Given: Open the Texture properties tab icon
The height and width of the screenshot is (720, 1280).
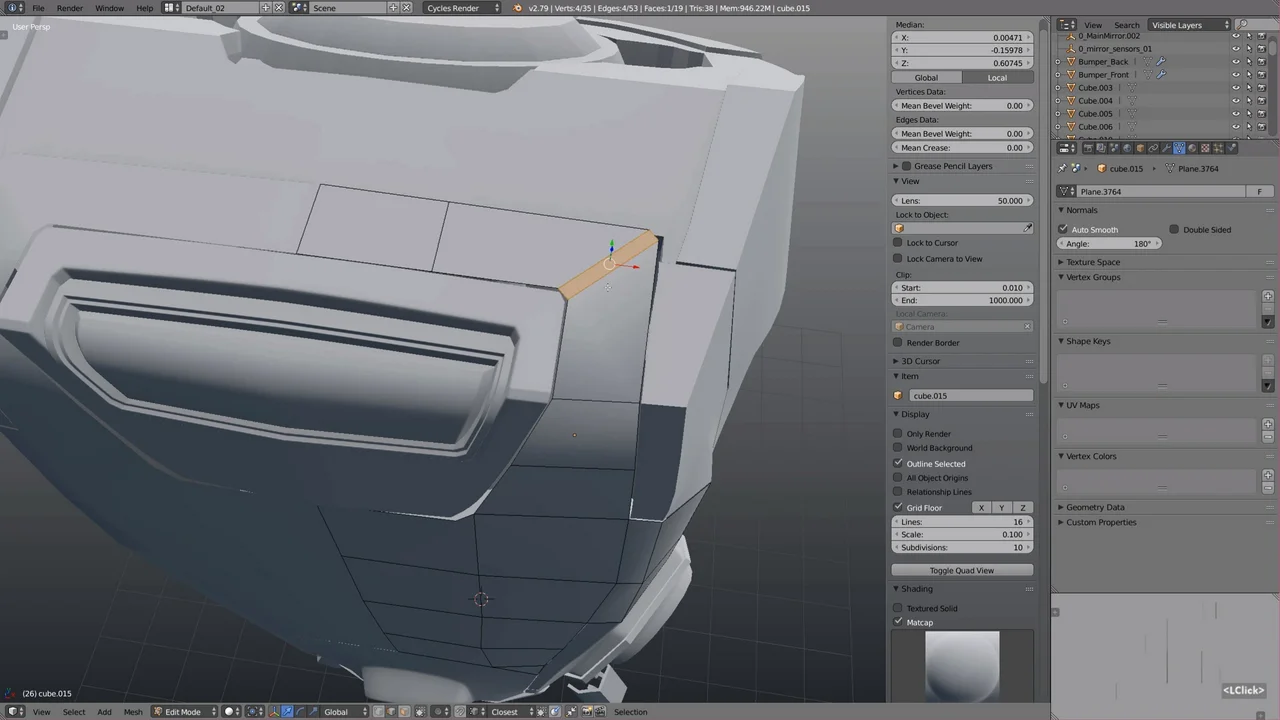Looking at the screenshot, I should coord(1205,148).
